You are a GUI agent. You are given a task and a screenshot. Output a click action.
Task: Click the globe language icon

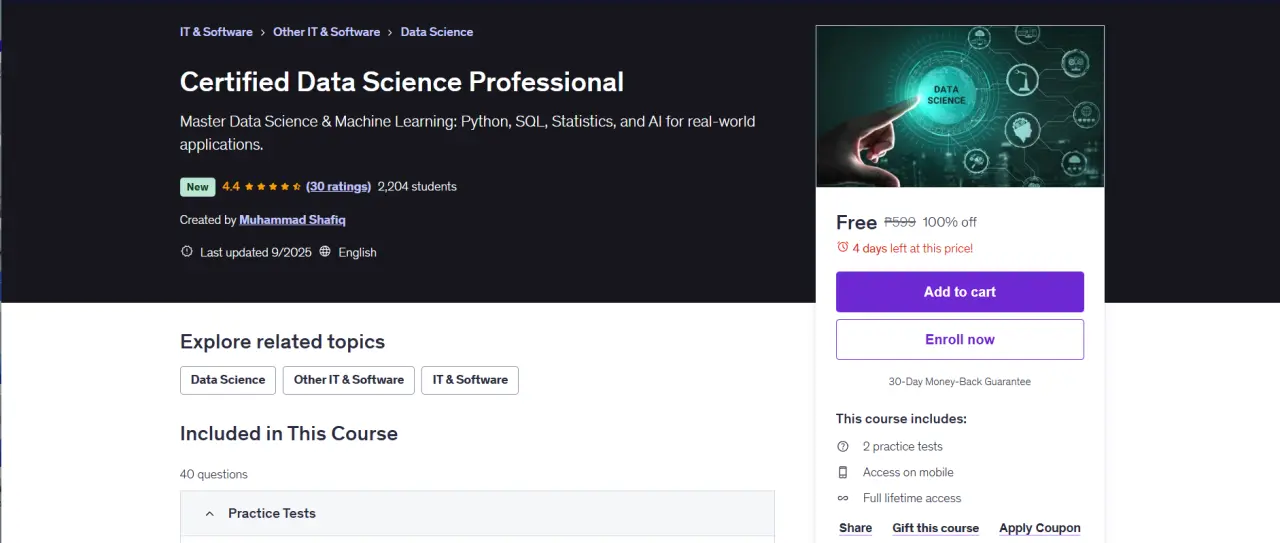pyautogui.click(x=325, y=252)
